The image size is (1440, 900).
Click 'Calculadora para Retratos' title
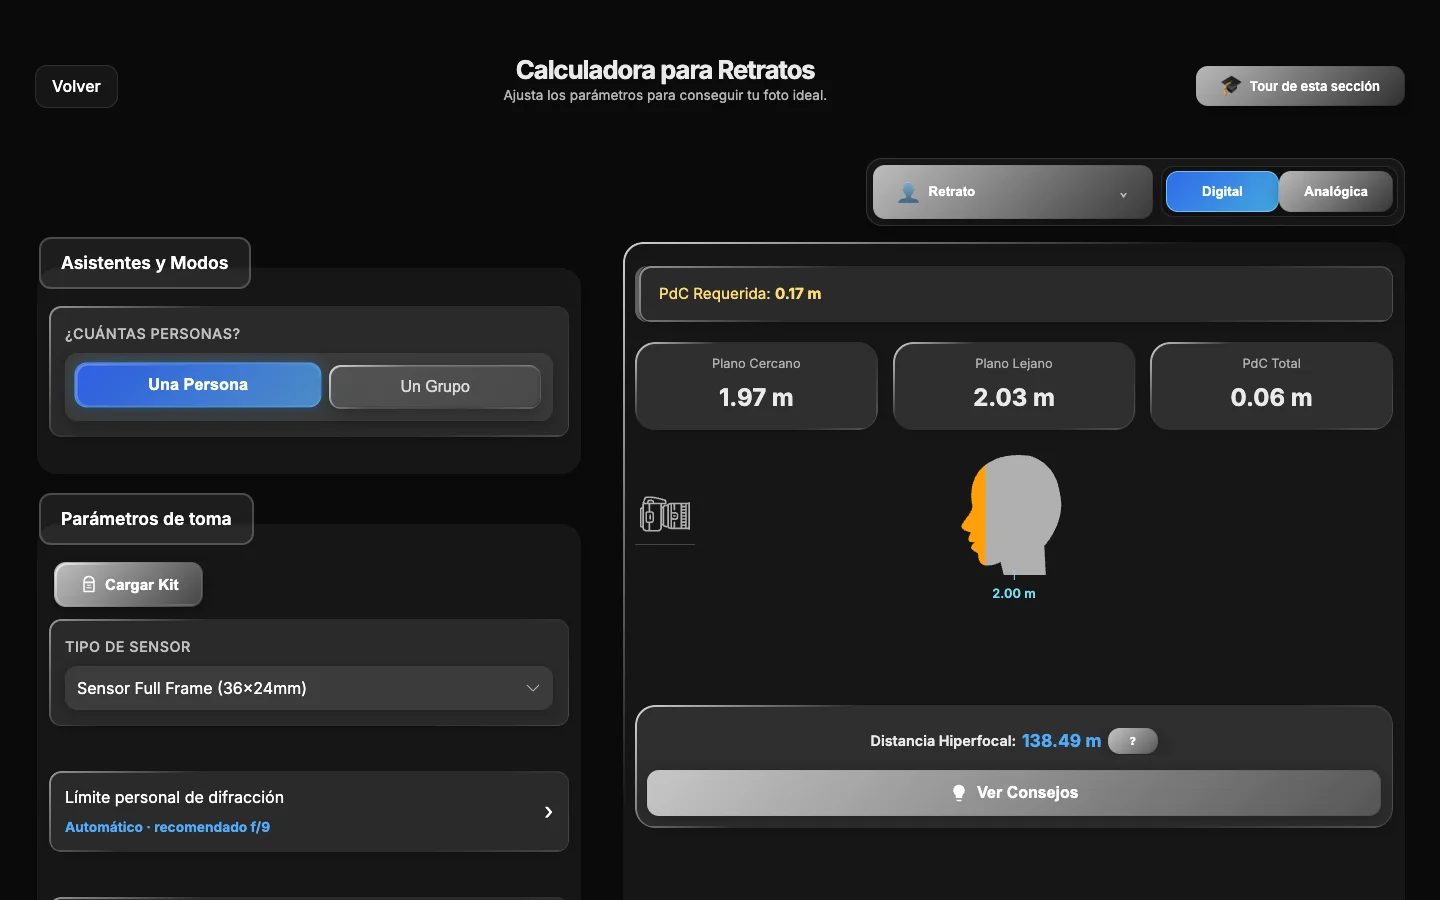pyautogui.click(x=665, y=70)
